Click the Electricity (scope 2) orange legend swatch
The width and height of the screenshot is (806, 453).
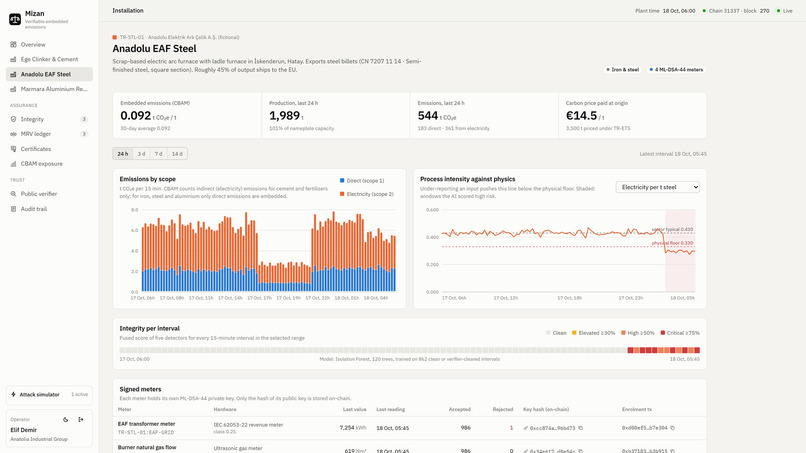click(342, 194)
